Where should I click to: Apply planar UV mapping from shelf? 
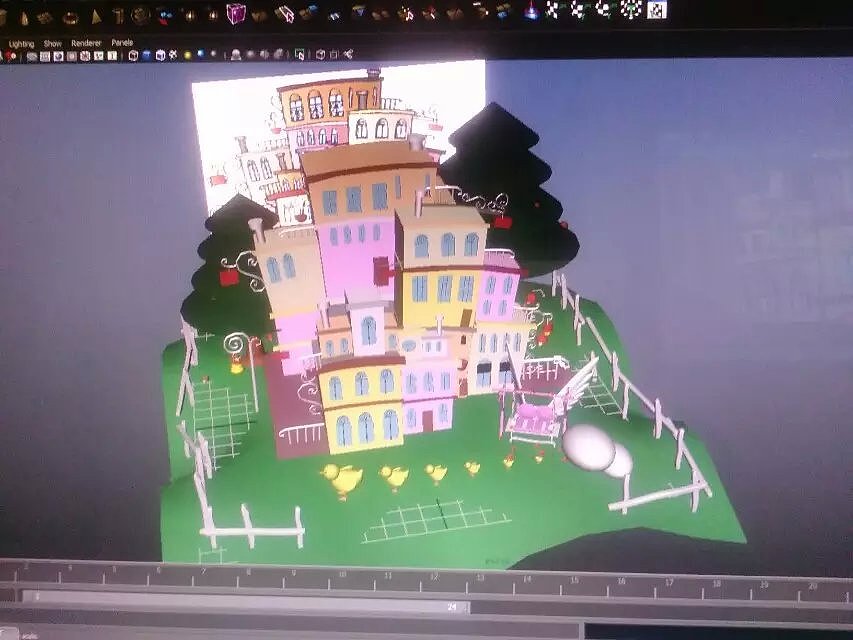coord(553,10)
